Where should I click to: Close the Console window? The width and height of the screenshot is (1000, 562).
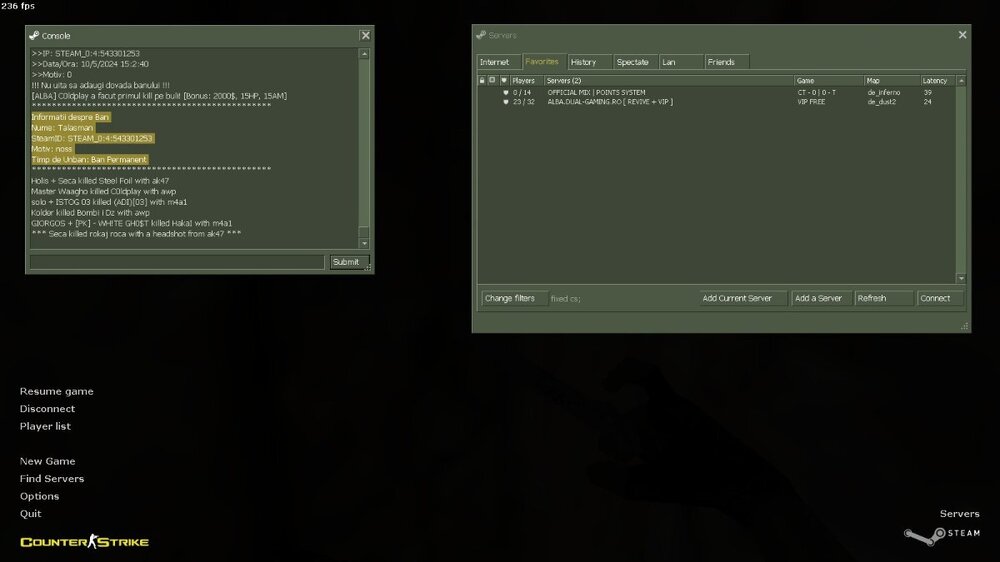(x=365, y=35)
